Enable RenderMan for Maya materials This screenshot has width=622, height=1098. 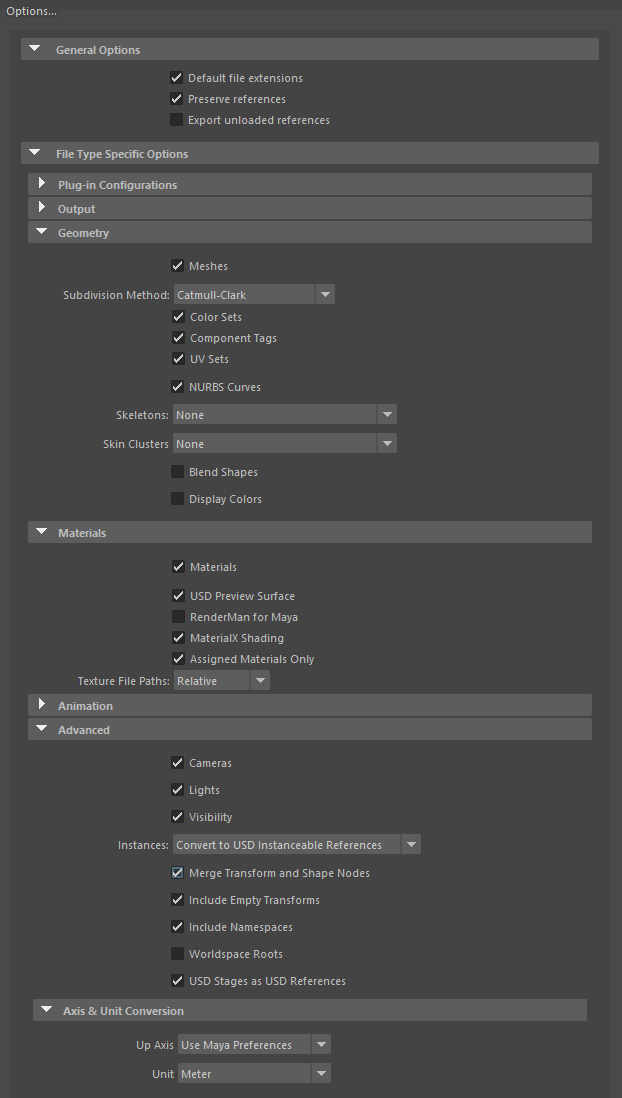(178, 616)
